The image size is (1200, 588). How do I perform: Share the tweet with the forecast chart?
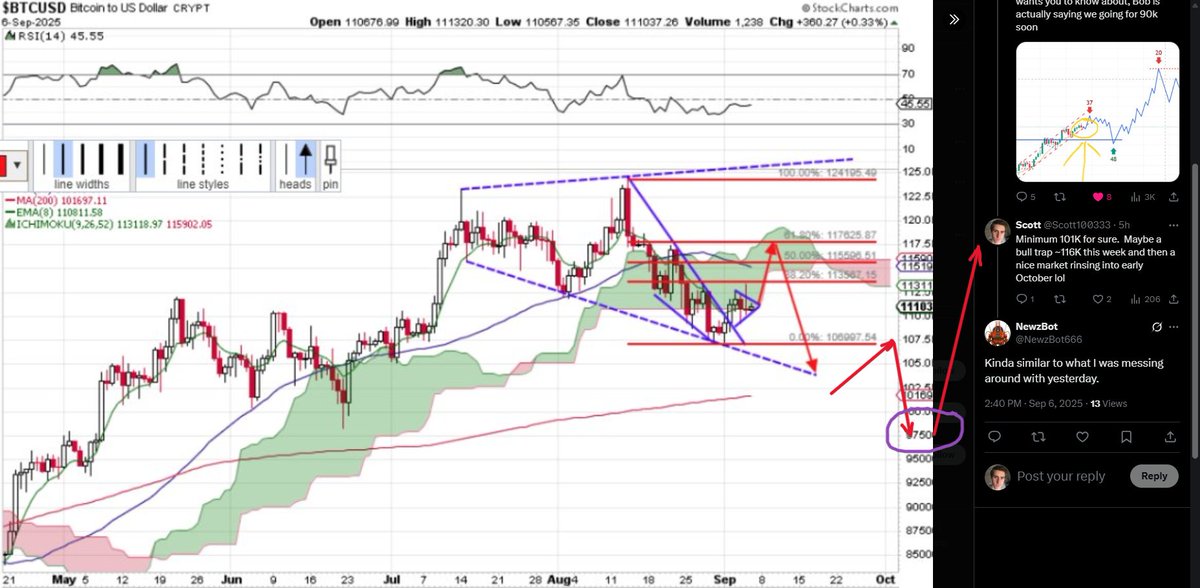pos(1173,197)
